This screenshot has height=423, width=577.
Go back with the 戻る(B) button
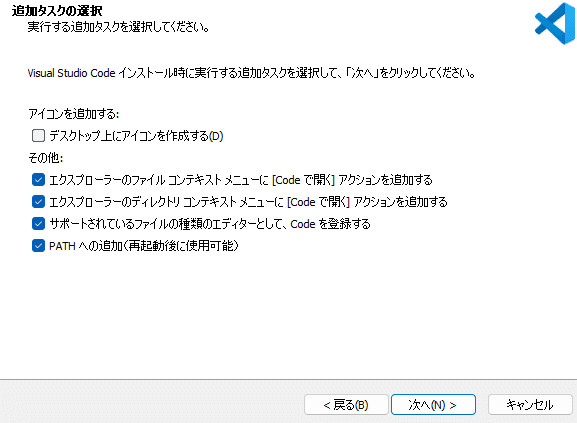pyautogui.click(x=346, y=405)
